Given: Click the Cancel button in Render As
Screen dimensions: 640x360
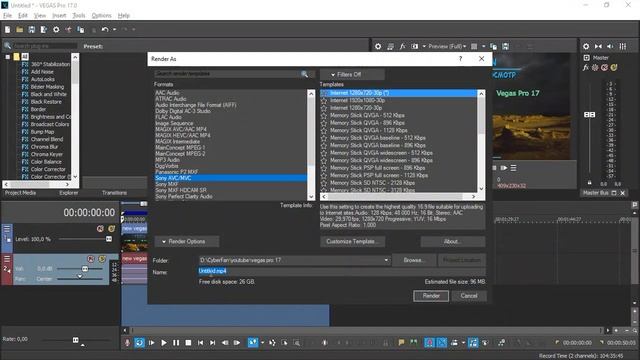Looking at the screenshot, I should pyautogui.click(x=469, y=296).
